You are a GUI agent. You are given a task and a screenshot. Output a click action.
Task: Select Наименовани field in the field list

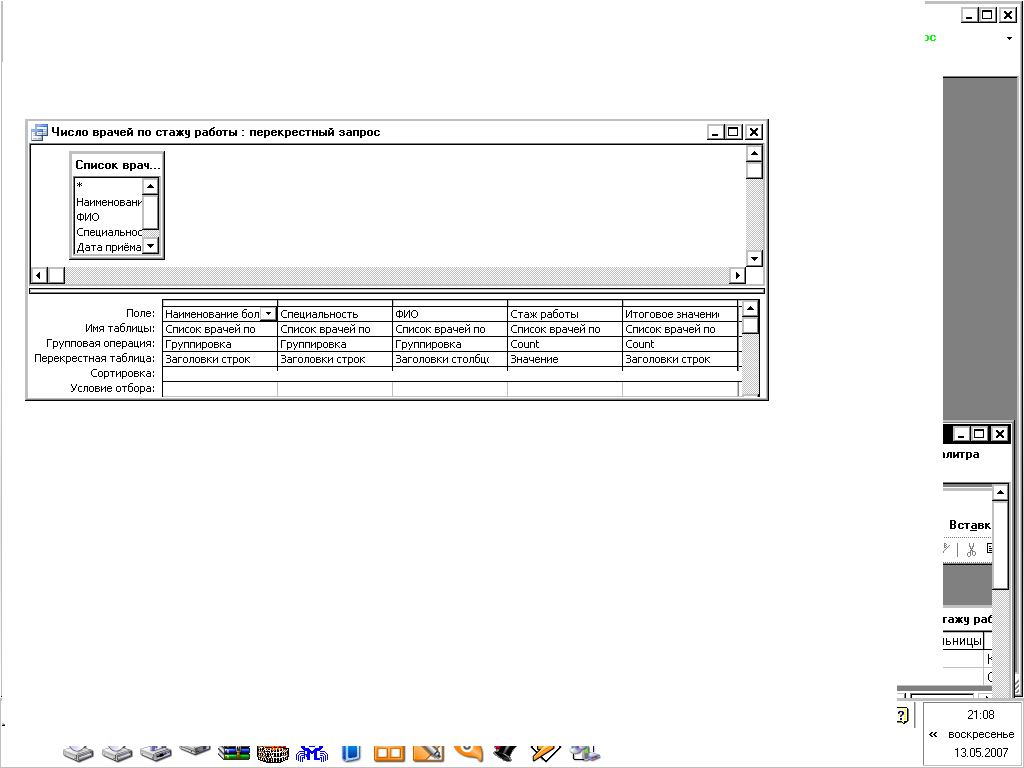pos(108,202)
